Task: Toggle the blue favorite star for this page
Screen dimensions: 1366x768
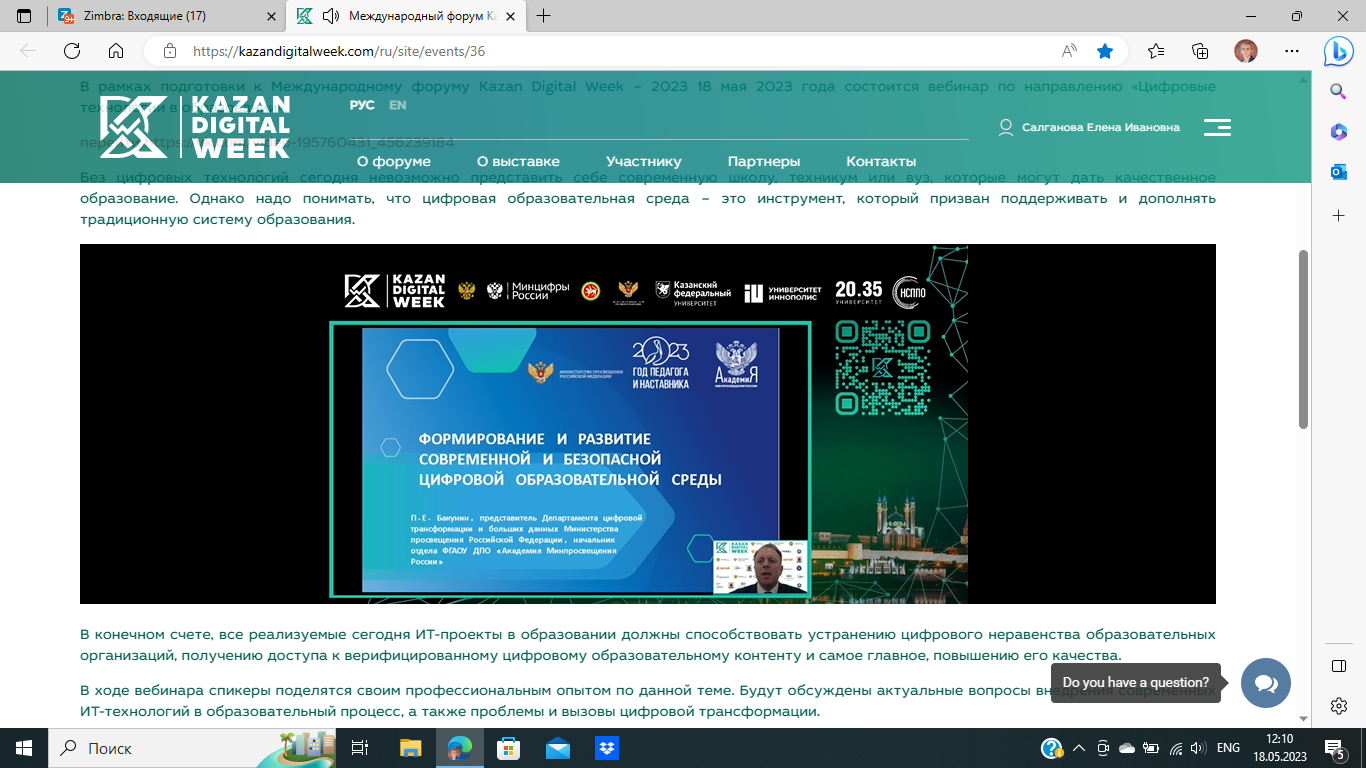Action: point(1105,51)
